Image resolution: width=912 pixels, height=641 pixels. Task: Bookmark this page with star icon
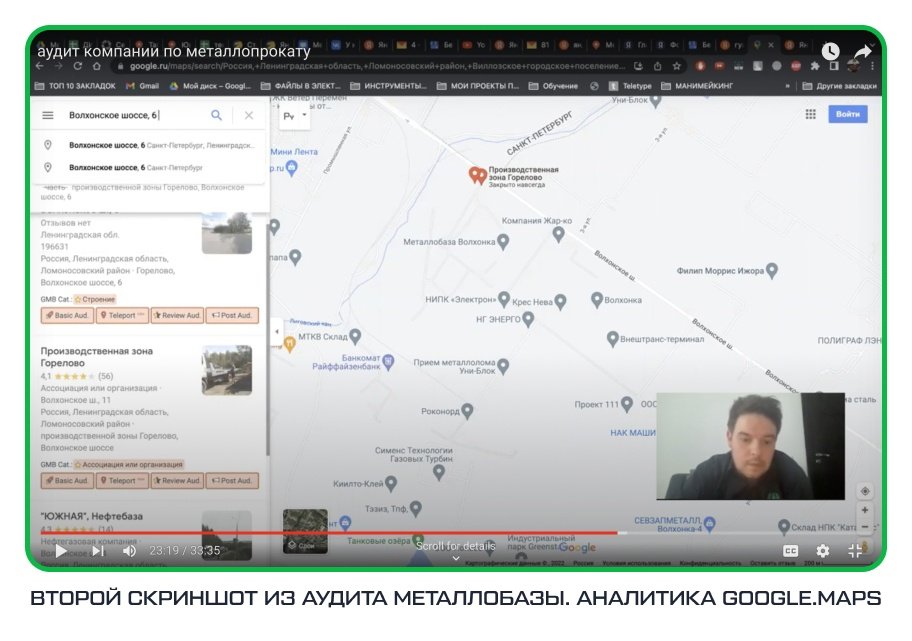pos(676,66)
